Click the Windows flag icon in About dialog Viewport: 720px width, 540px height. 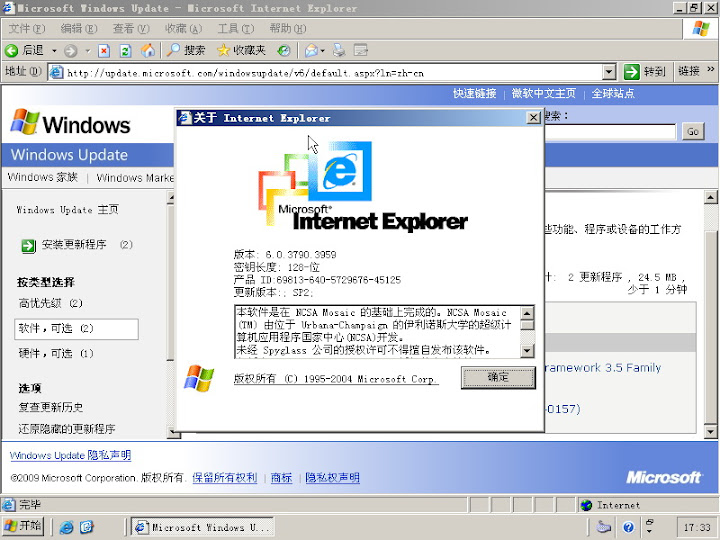[x=199, y=378]
